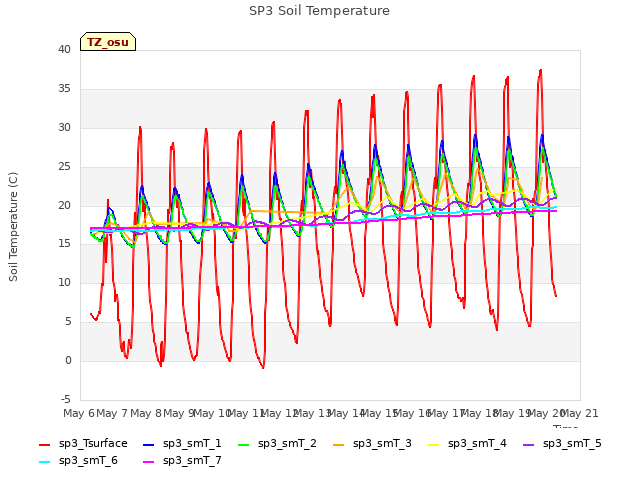Toggle sp3_smT_6 series in legend
This screenshot has width=640, height=480.
coord(78,461)
